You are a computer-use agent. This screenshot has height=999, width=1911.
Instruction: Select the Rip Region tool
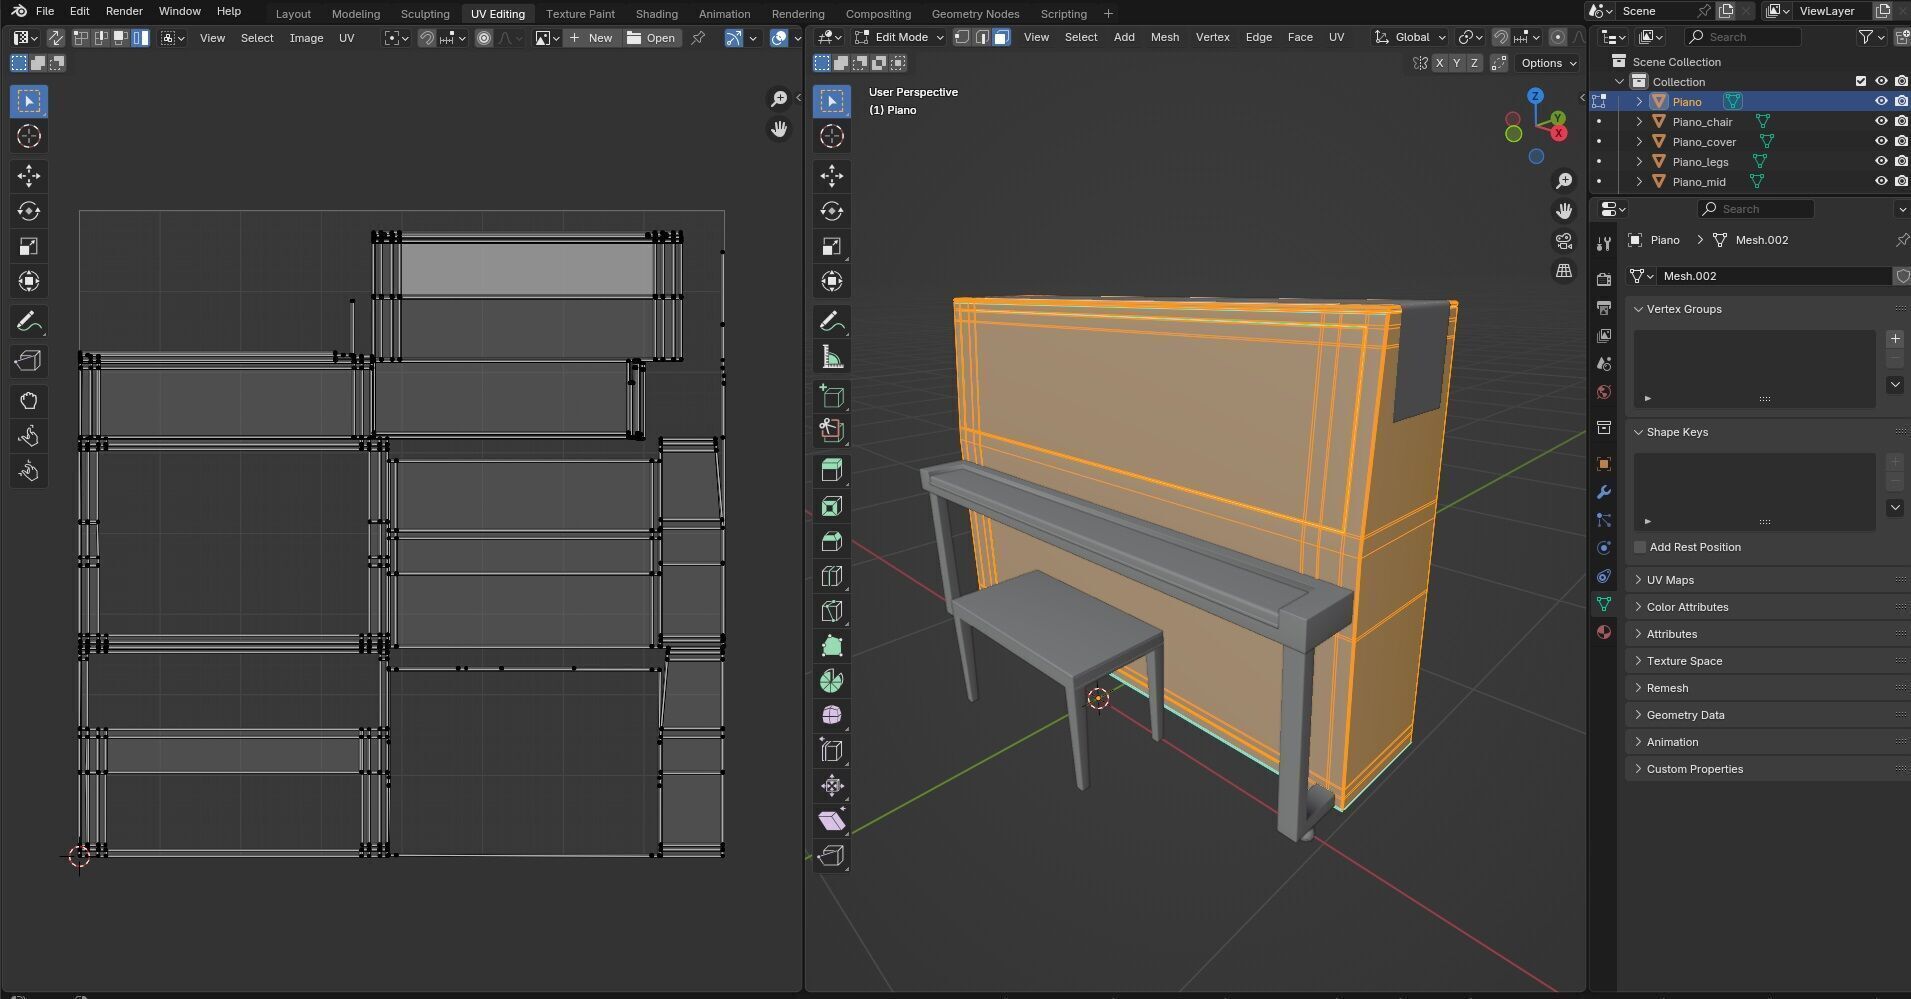[831, 856]
